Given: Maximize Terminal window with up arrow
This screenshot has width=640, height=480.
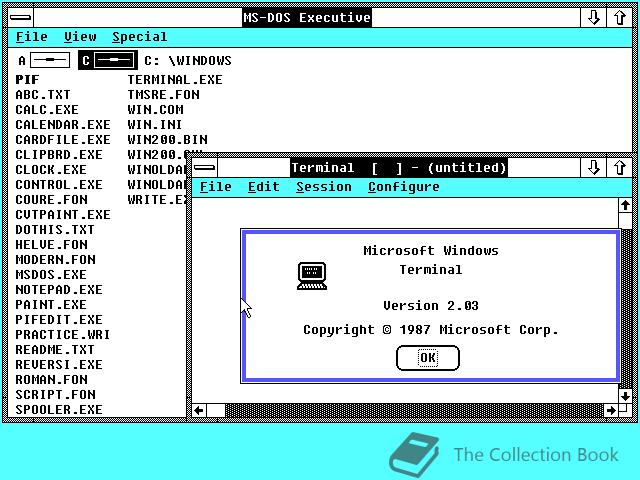Looking at the screenshot, I should (x=619, y=167).
